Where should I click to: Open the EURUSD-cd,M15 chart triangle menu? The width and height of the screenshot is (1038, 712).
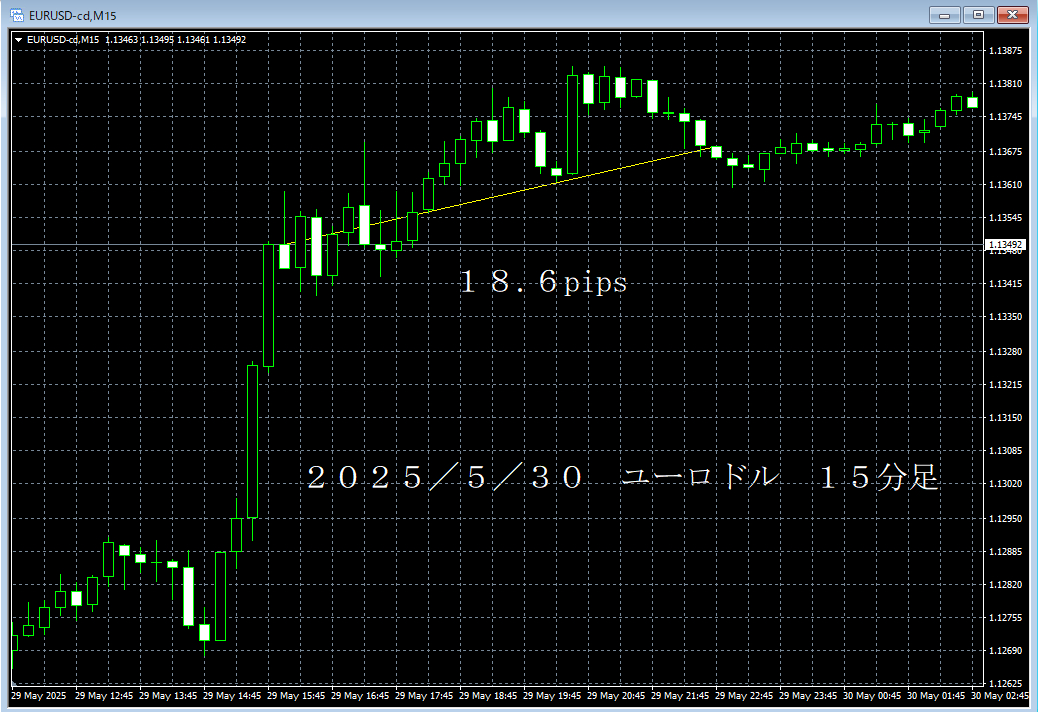(x=19, y=40)
